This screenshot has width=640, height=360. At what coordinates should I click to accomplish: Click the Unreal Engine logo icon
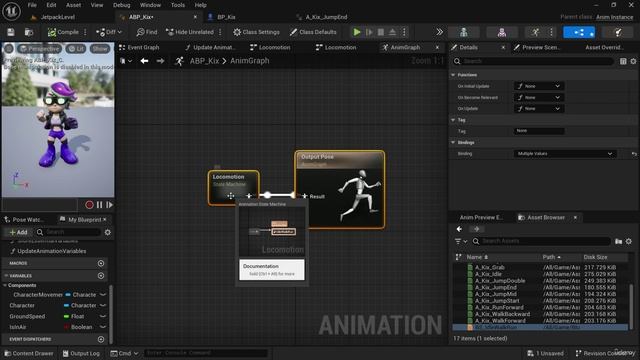click(x=11, y=11)
